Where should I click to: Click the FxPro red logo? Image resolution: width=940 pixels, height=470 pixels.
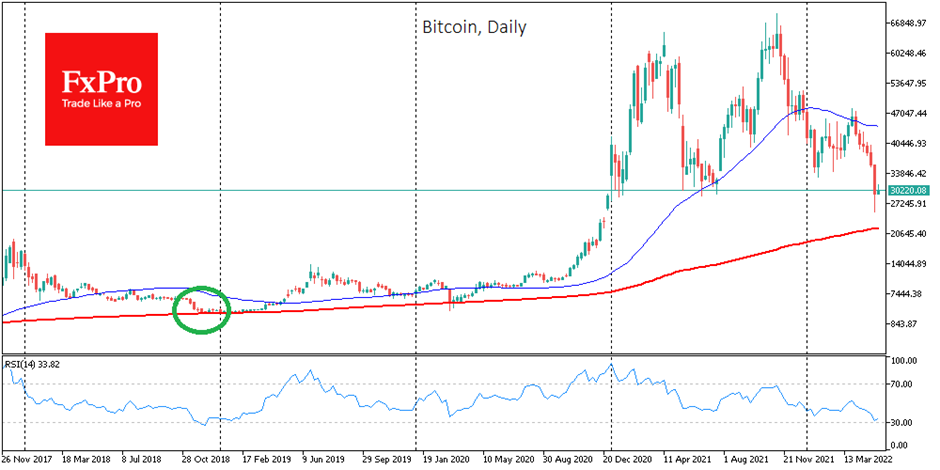tap(101, 89)
